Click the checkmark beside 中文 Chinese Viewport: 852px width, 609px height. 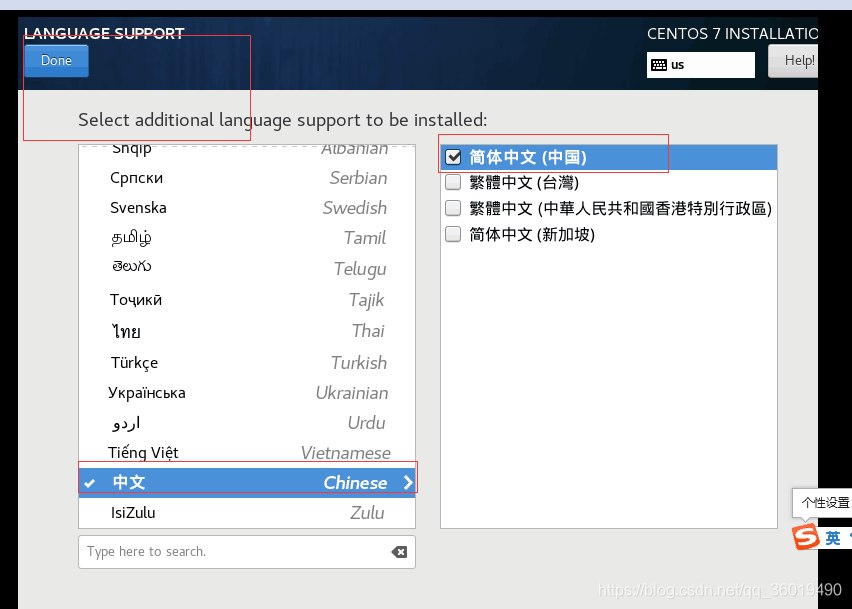[x=90, y=483]
